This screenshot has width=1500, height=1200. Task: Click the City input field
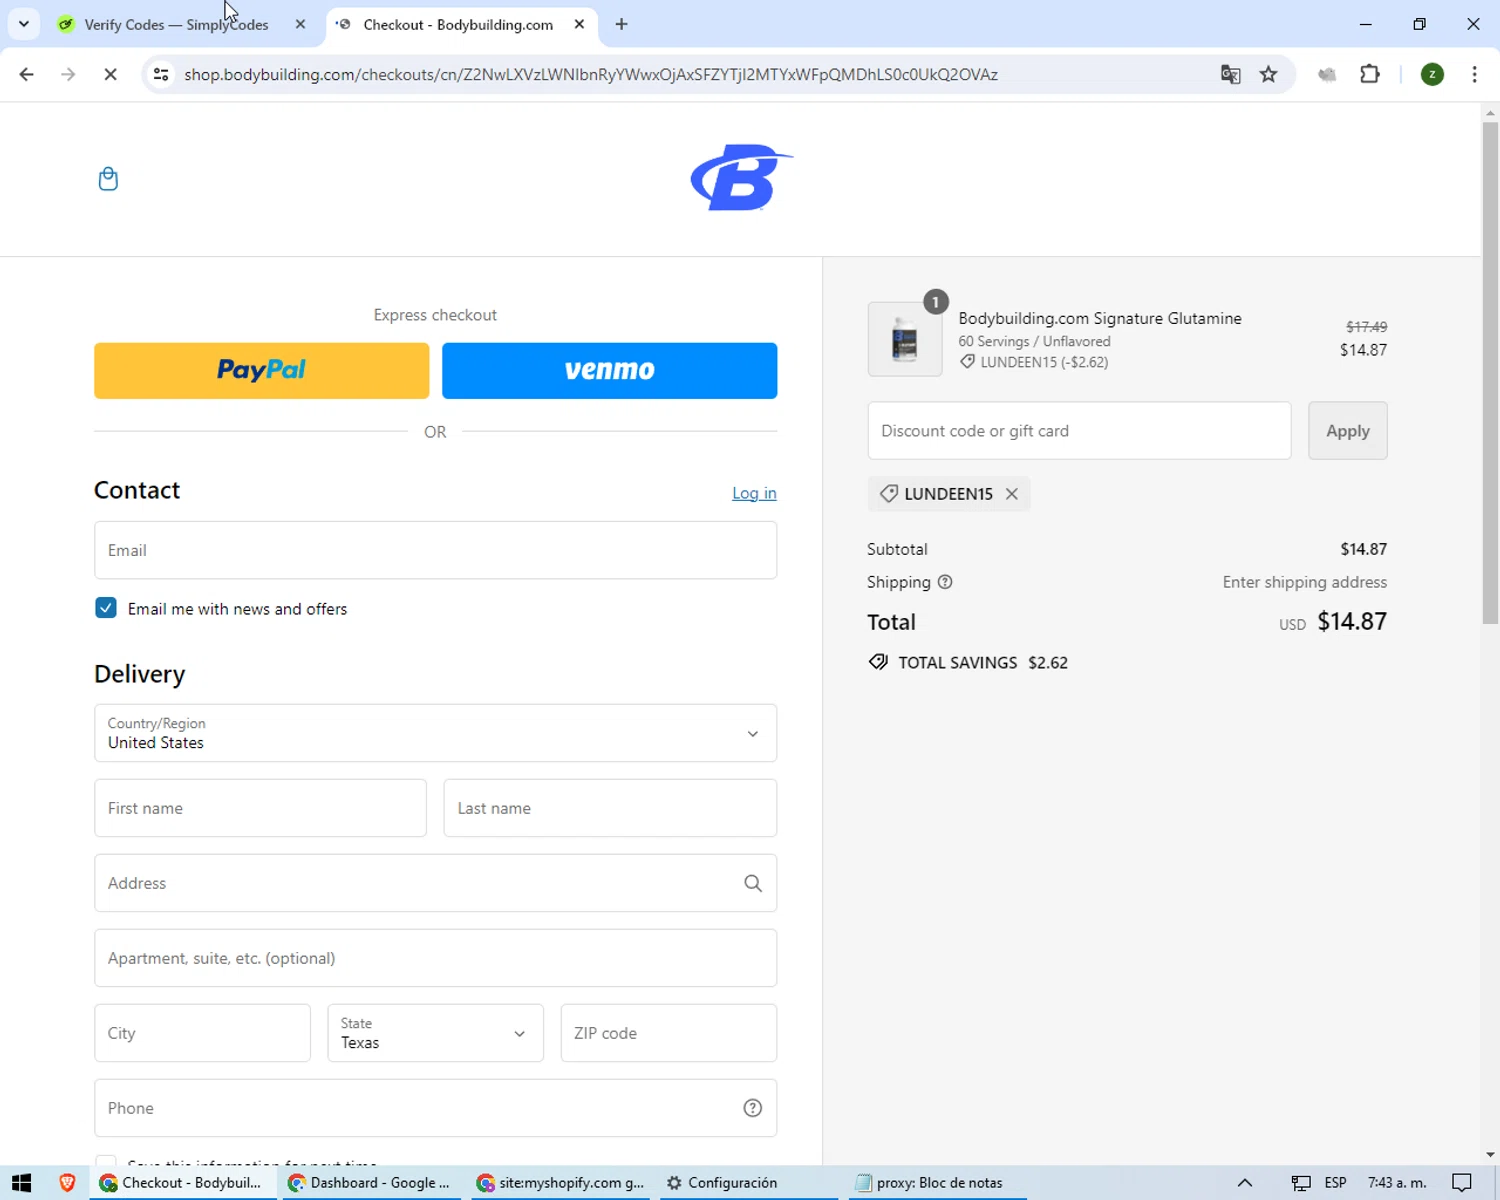tap(202, 1033)
